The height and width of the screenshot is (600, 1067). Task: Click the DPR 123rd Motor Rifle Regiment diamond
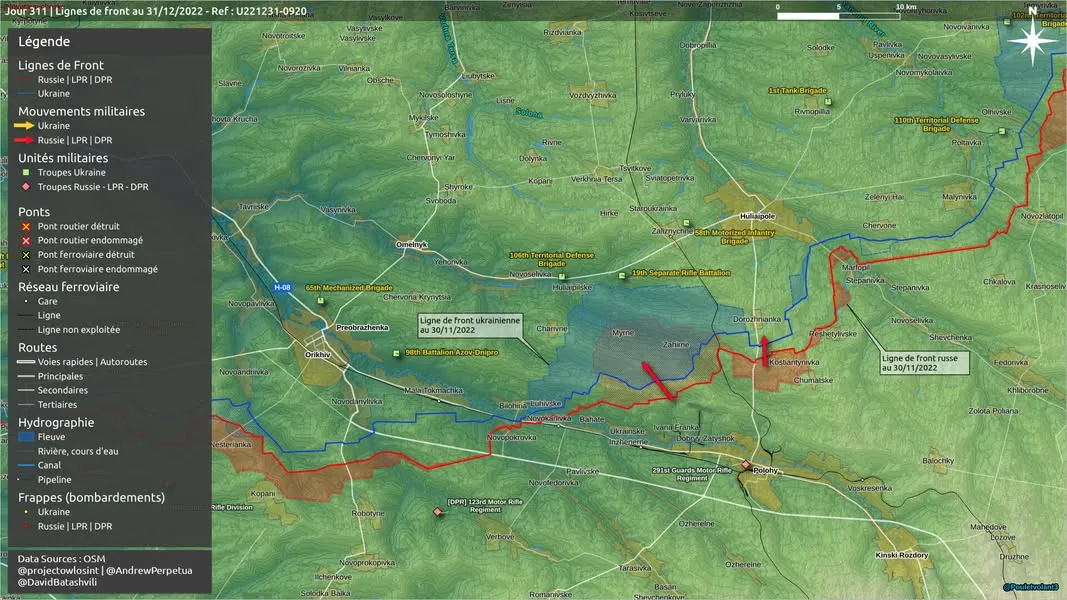(x=438, y=512)
